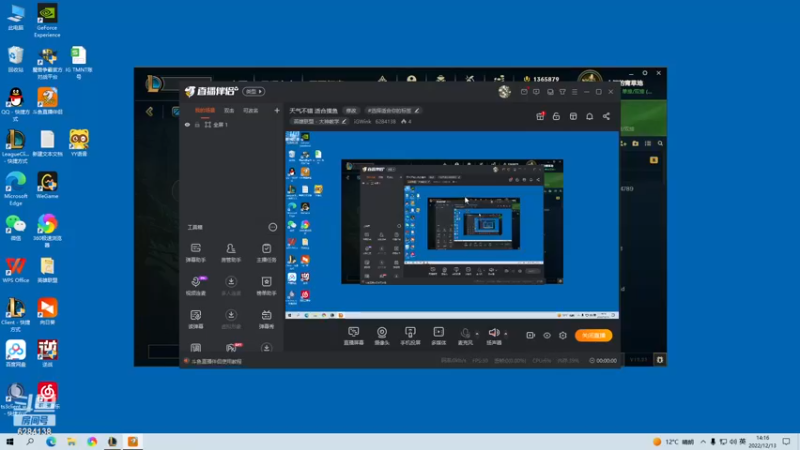This screenshot has height=450, width=800.
Task: Open the WeGame desktop shortcut
Action: coord(47,186)
